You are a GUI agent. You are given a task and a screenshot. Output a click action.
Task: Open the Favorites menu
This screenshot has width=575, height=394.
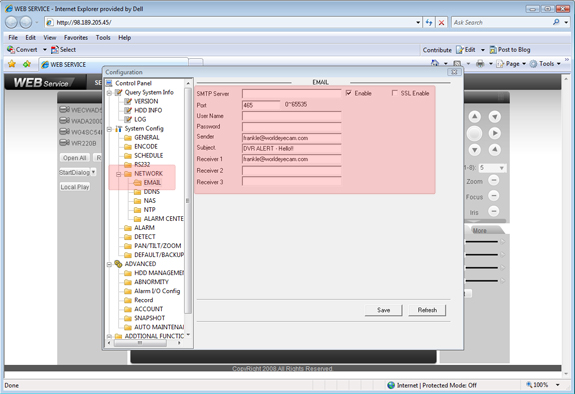point(76,37)
